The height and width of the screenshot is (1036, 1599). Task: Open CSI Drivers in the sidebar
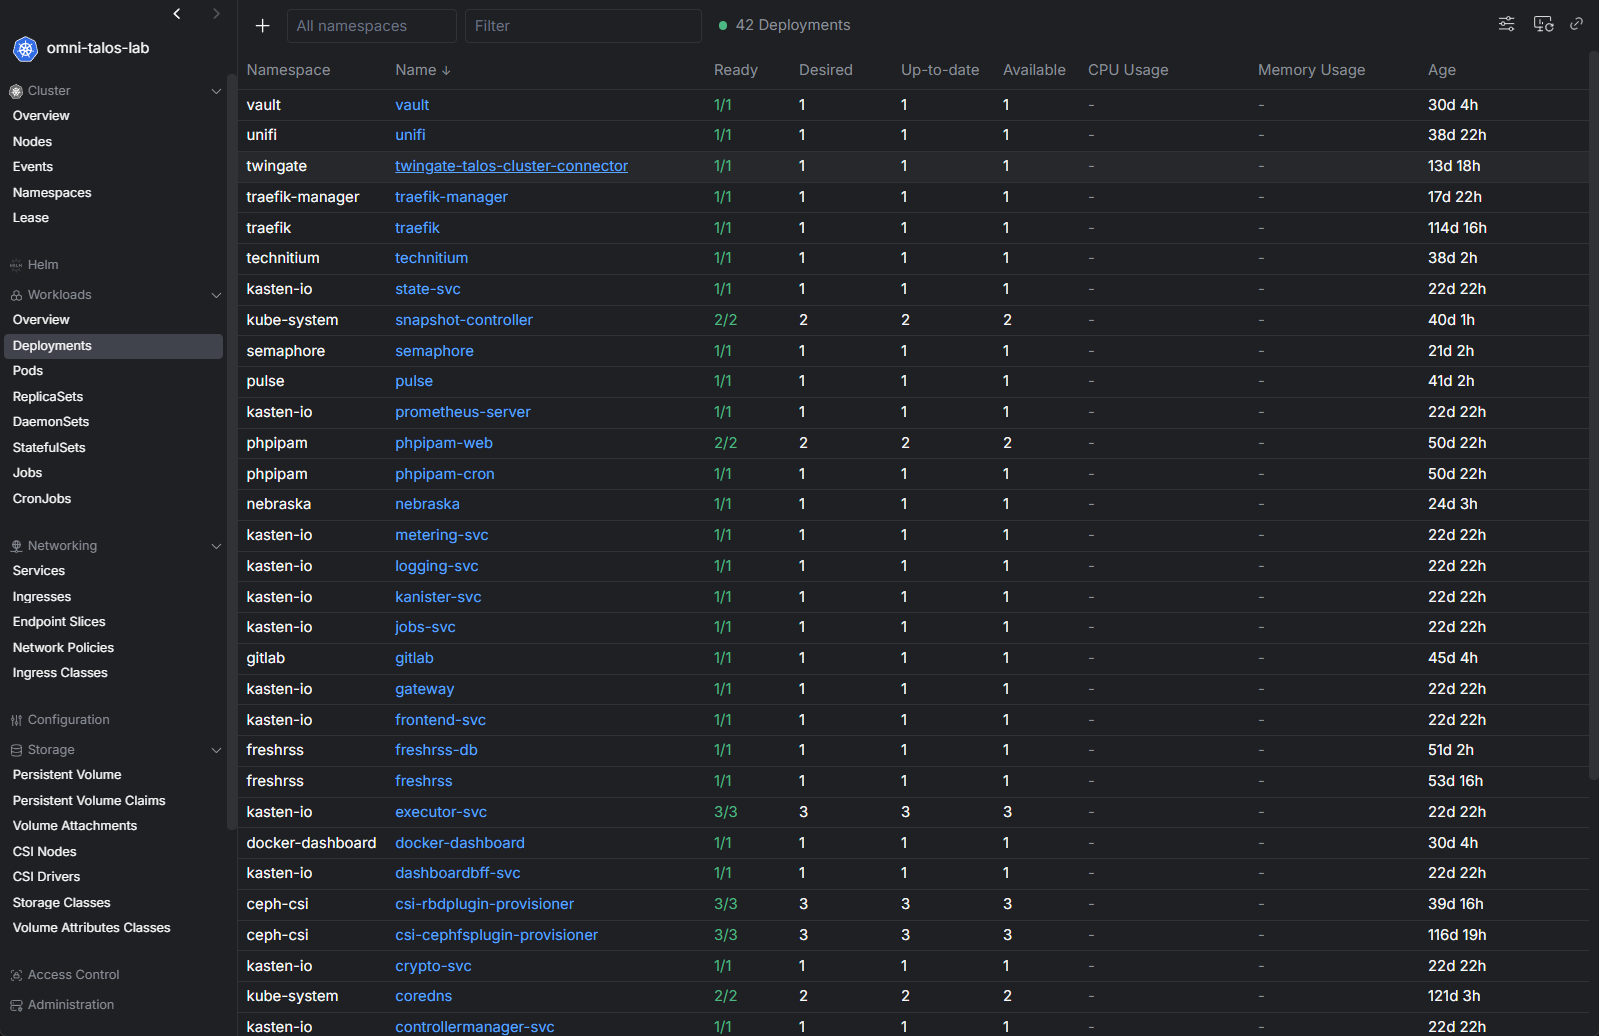46,877
